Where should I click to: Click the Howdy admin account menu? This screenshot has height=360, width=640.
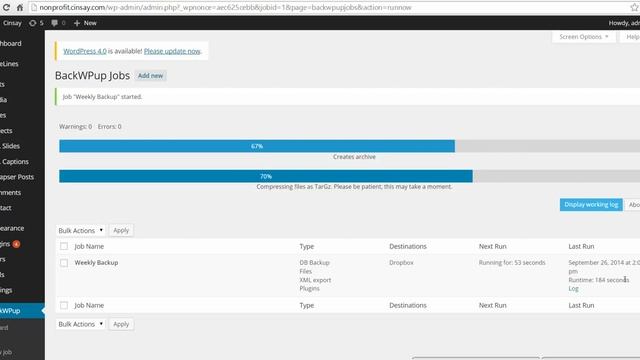[x=624, y=23]
